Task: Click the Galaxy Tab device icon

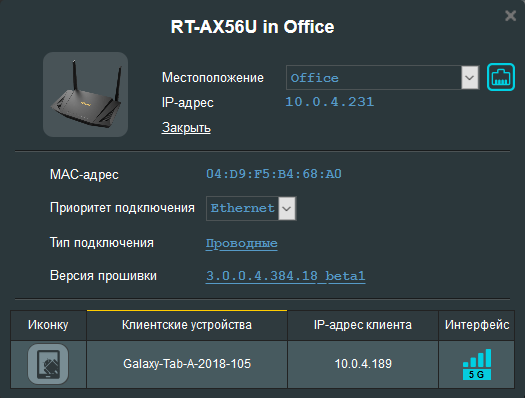Action: [48, 364]
